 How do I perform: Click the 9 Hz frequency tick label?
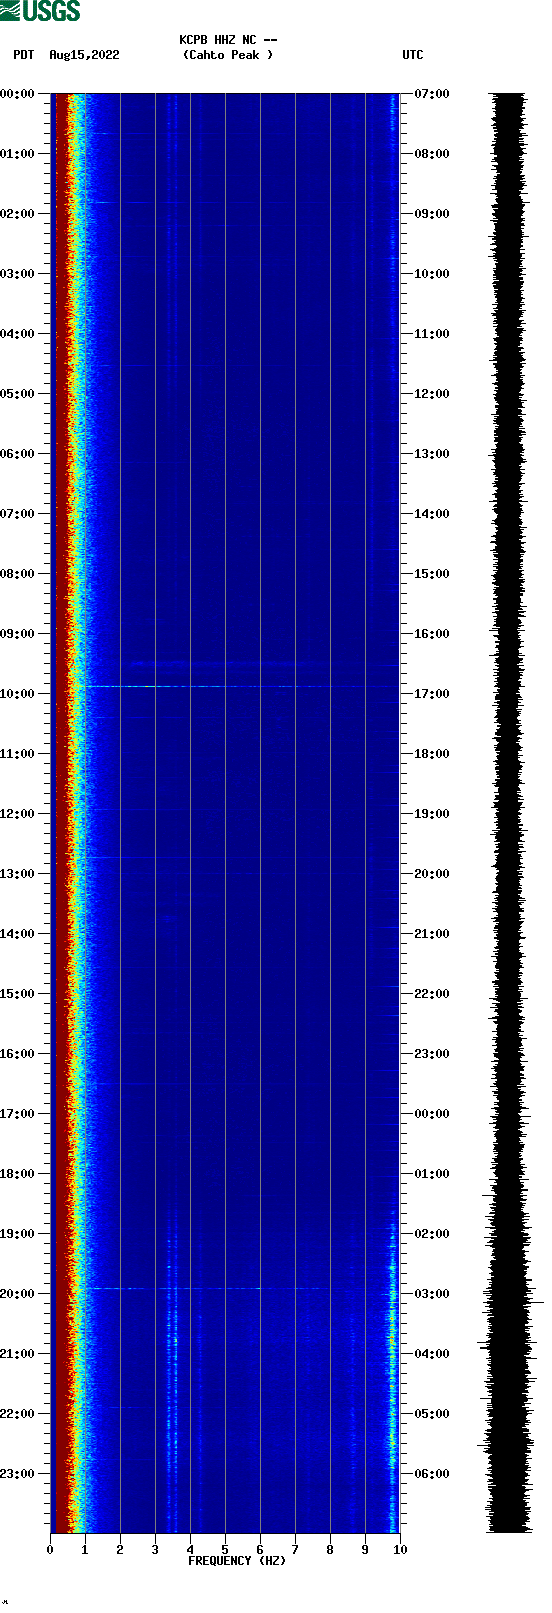pyautogui.click(x=365, y=1550)
